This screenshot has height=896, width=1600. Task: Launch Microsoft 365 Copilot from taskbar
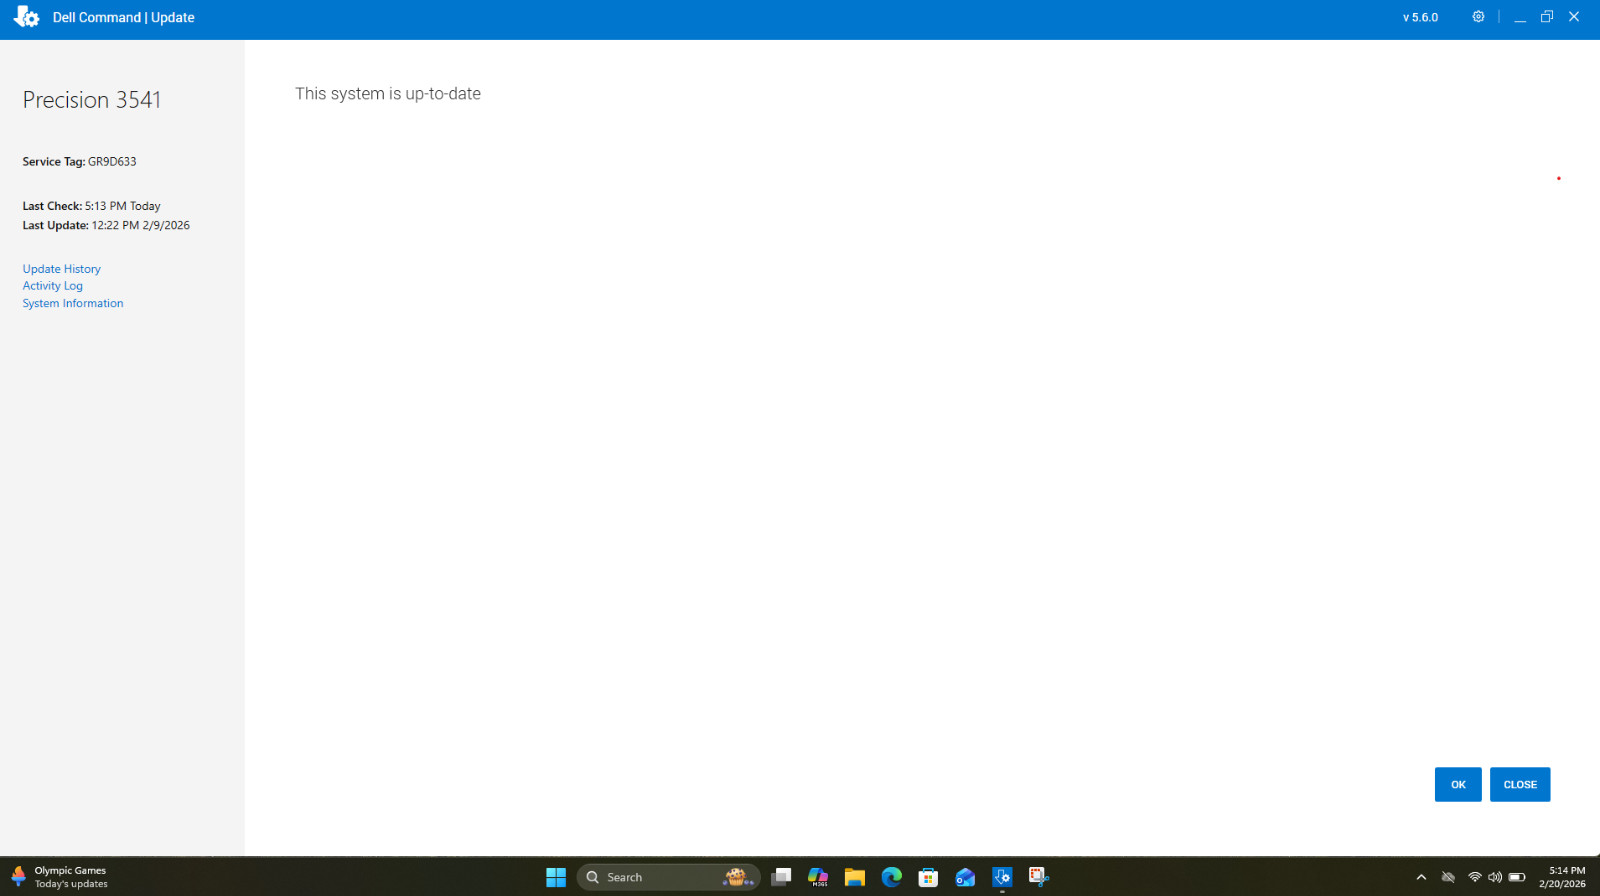click(818, 877)
